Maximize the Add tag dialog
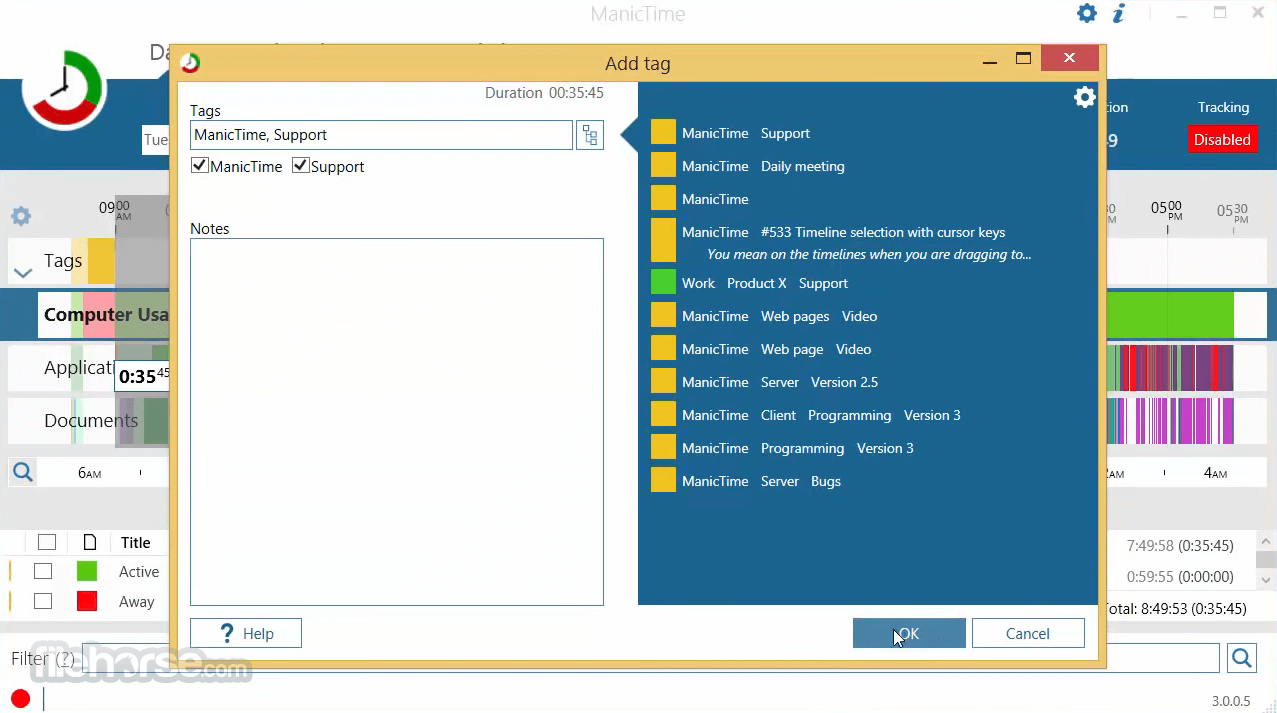Image resolution: width=1277 pixels, height=713 pixels. coord(1023,58)
